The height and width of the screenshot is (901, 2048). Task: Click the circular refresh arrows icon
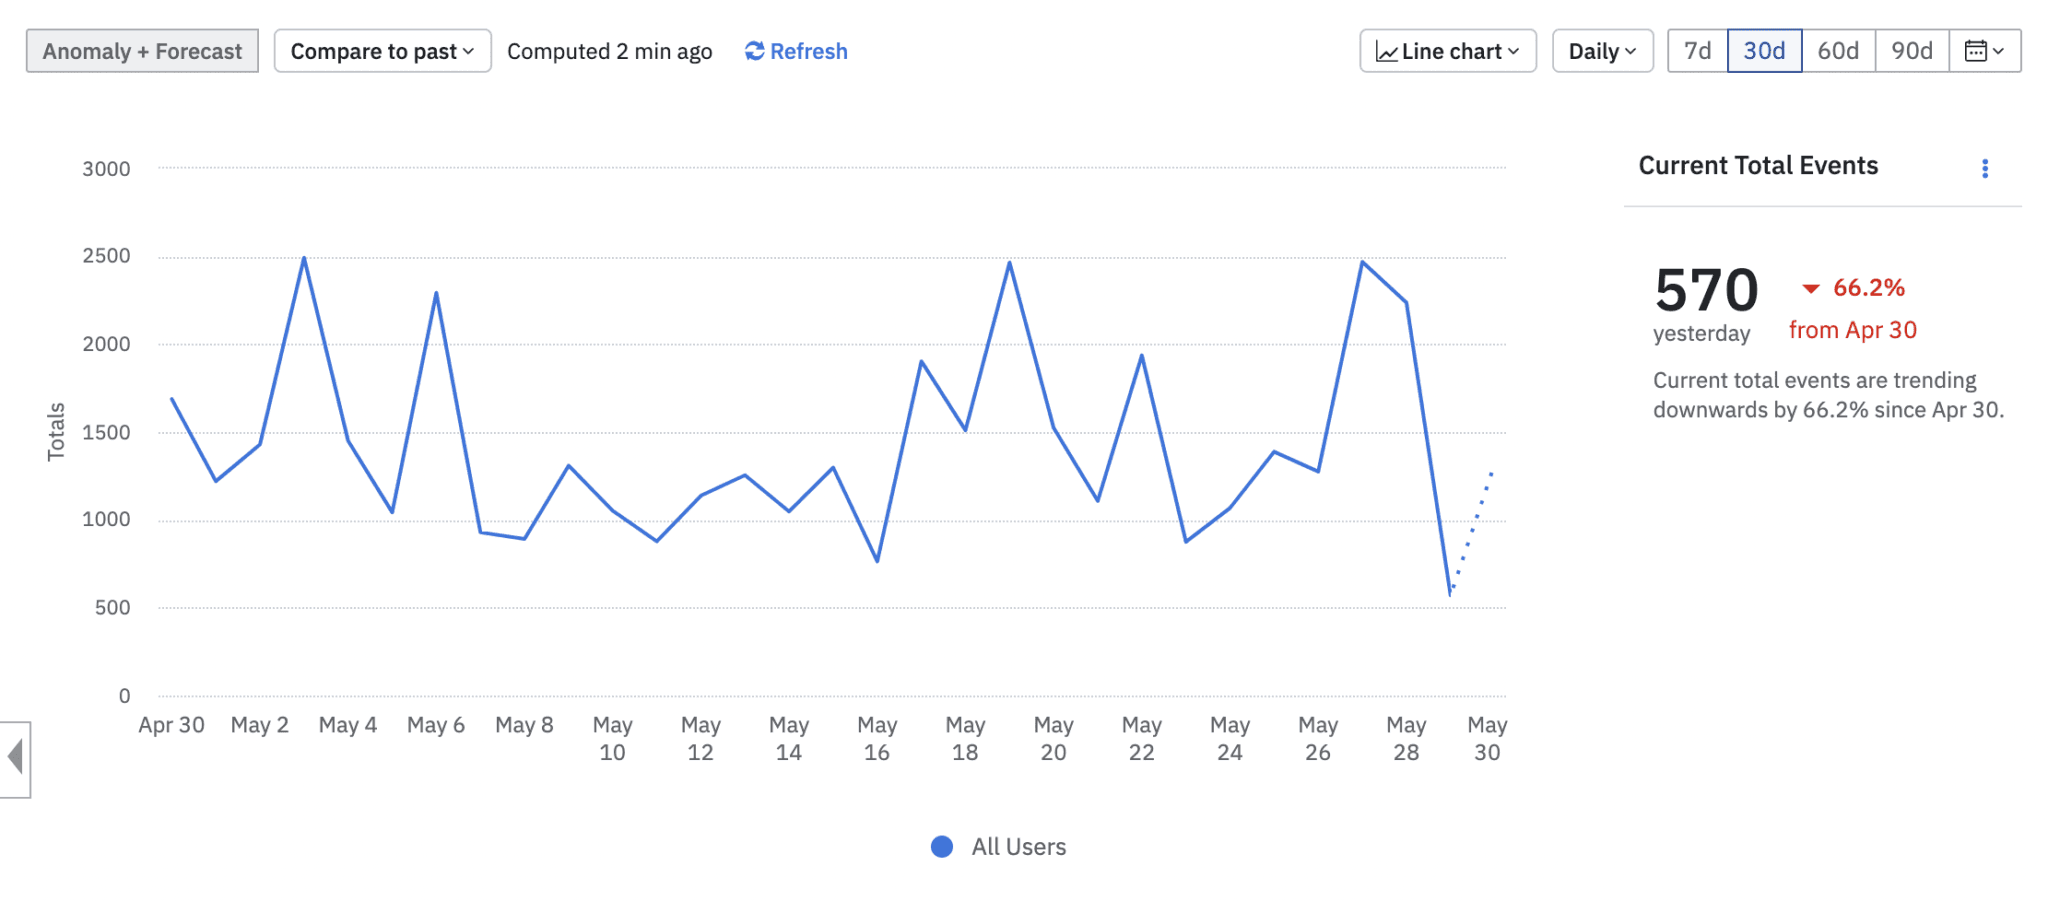pyautogui.click(x=754, y=51)
